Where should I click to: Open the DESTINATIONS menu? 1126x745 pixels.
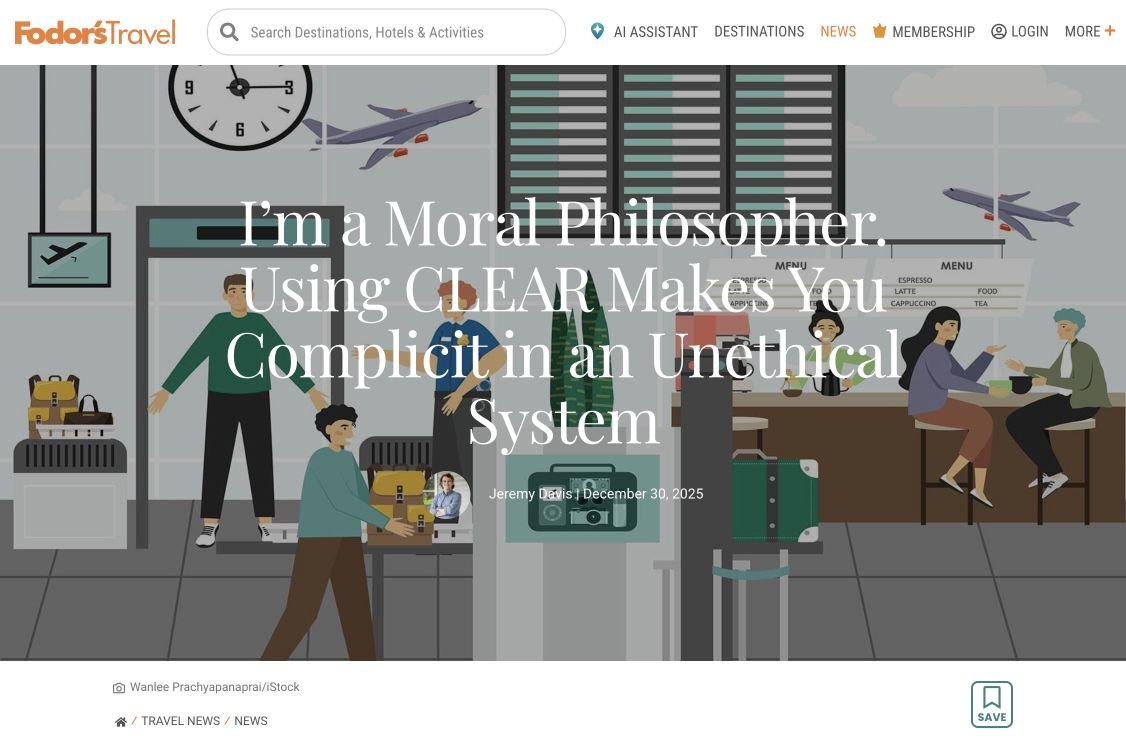tap(759, 32)
